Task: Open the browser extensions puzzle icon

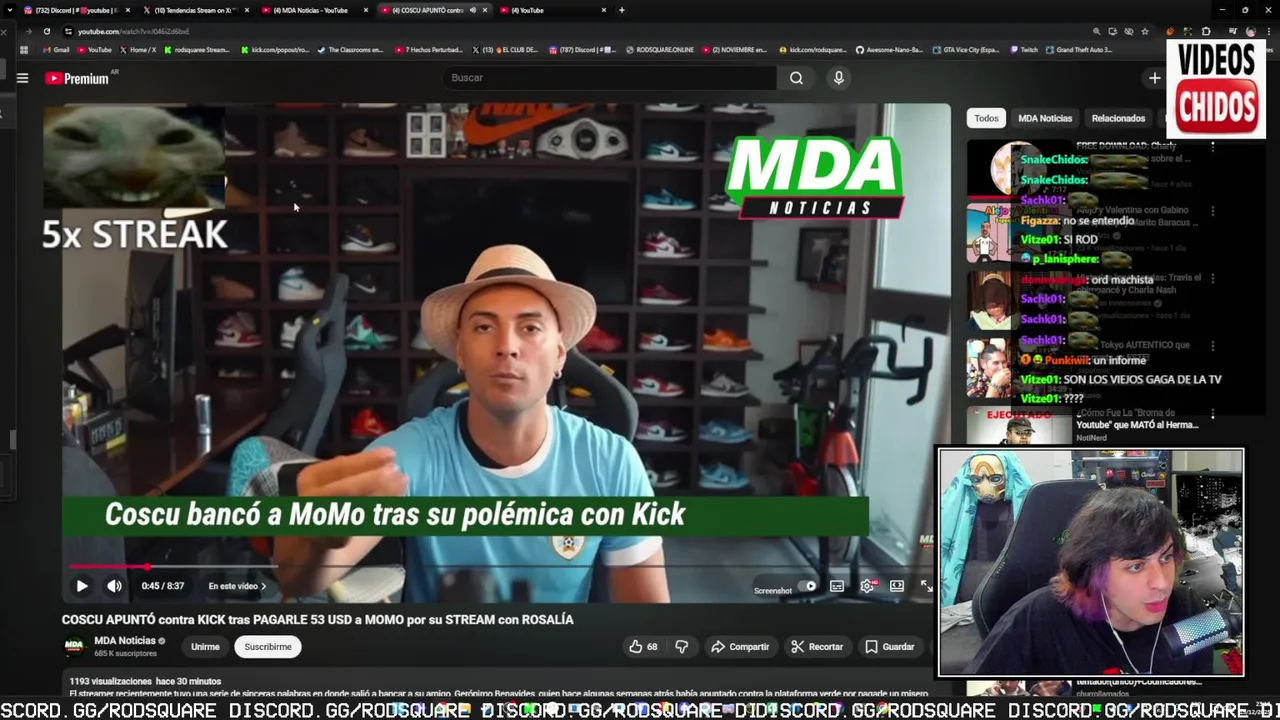Action: [x=1205, y=31]
